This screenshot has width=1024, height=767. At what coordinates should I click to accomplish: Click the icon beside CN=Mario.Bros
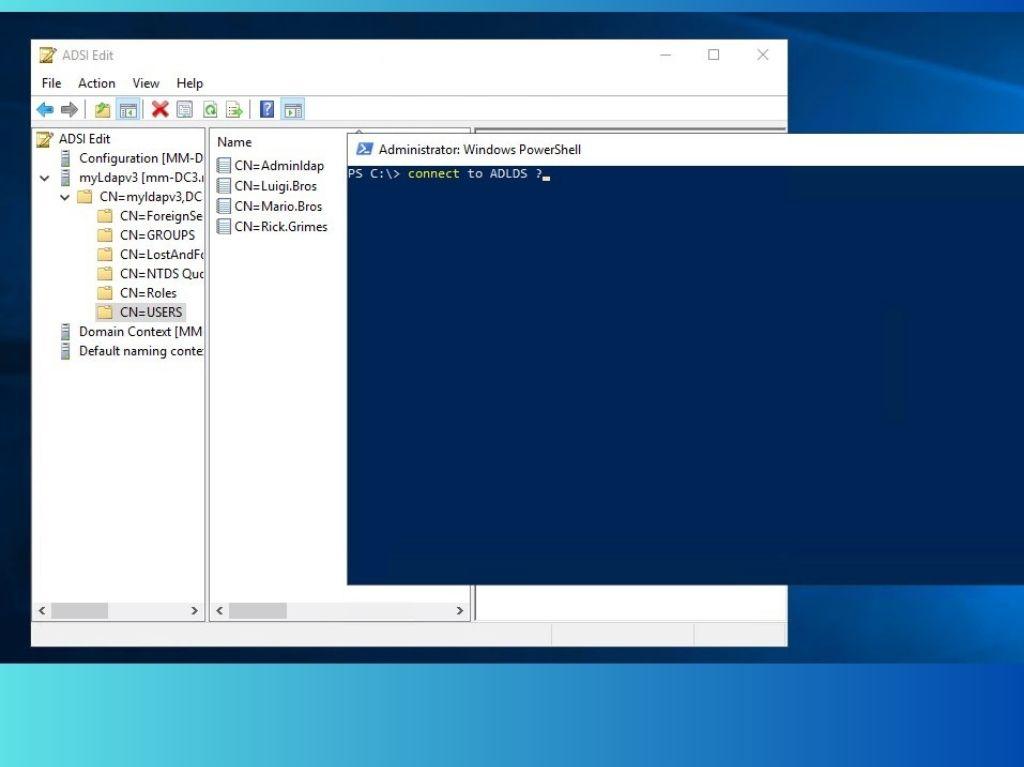tap(224, 206)
